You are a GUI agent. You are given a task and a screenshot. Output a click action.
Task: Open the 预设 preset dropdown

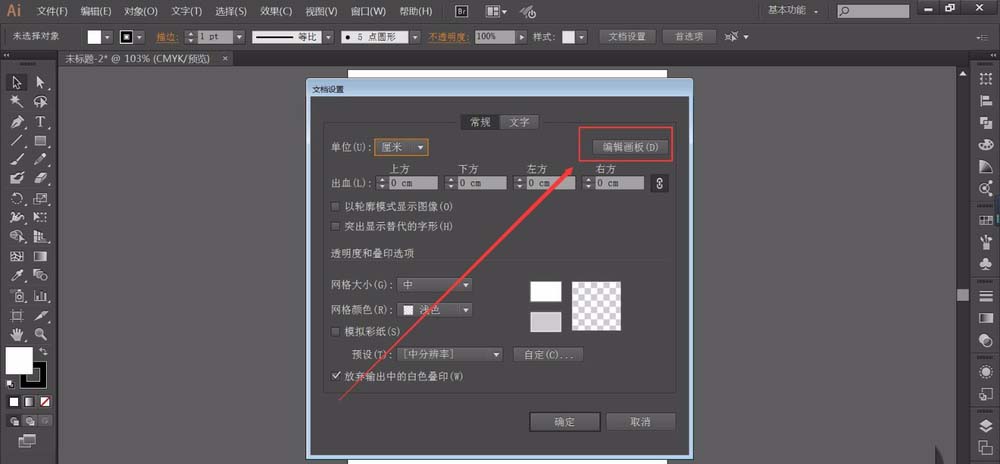pyautogui.click(x=449, y=354)
